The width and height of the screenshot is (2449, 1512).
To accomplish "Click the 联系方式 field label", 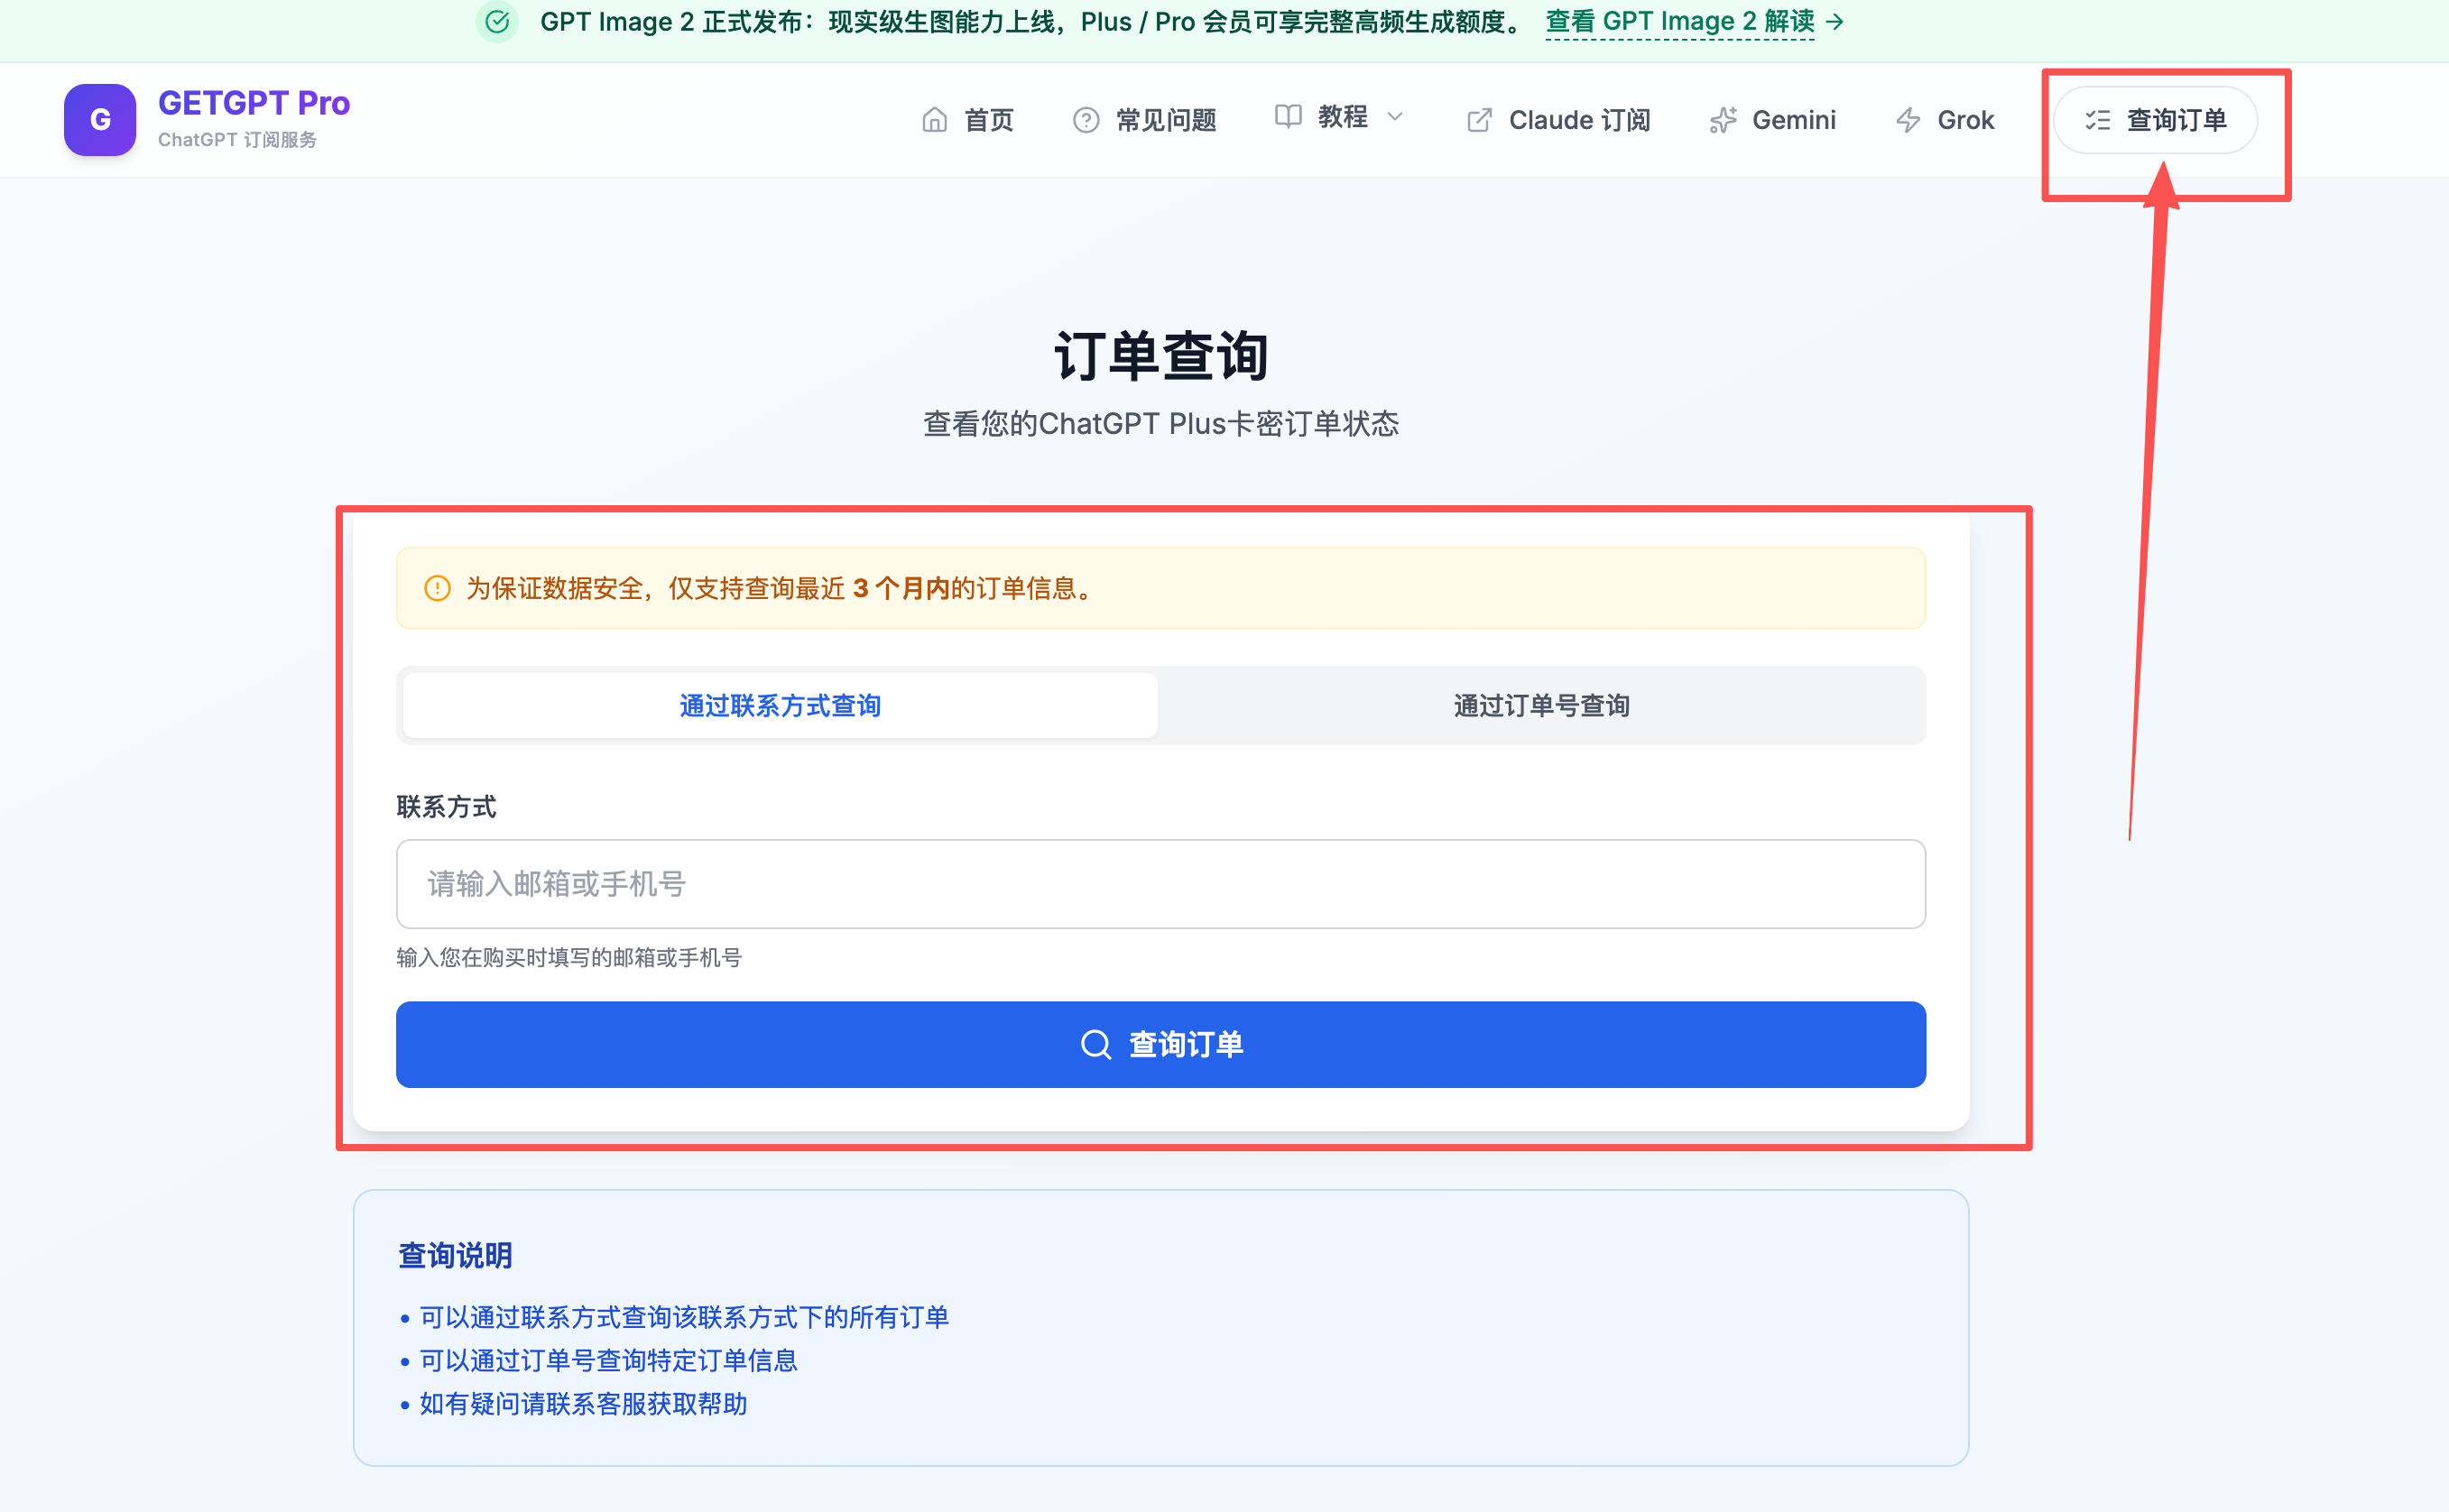I will [x=446, y=807].
